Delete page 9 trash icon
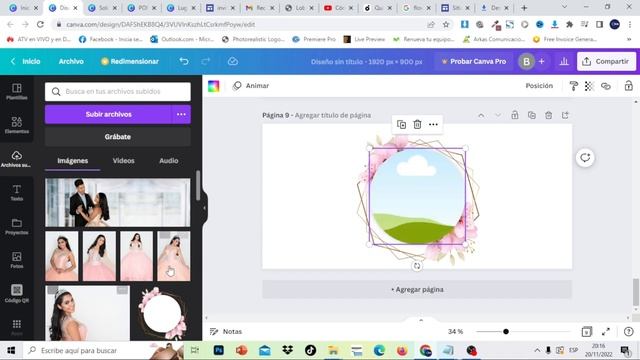640x360 pixels. pyautogui.click(x=548, y=116)
